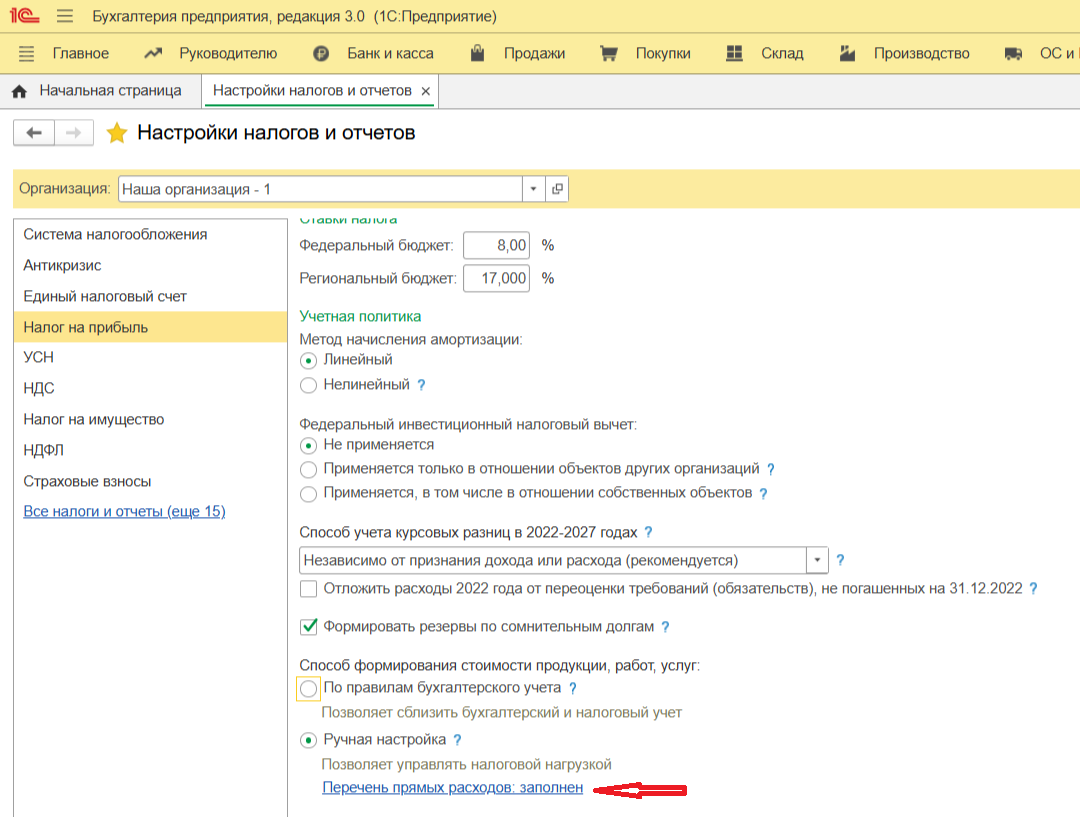Open the Банк и касса menu section

tap(391, 54)
